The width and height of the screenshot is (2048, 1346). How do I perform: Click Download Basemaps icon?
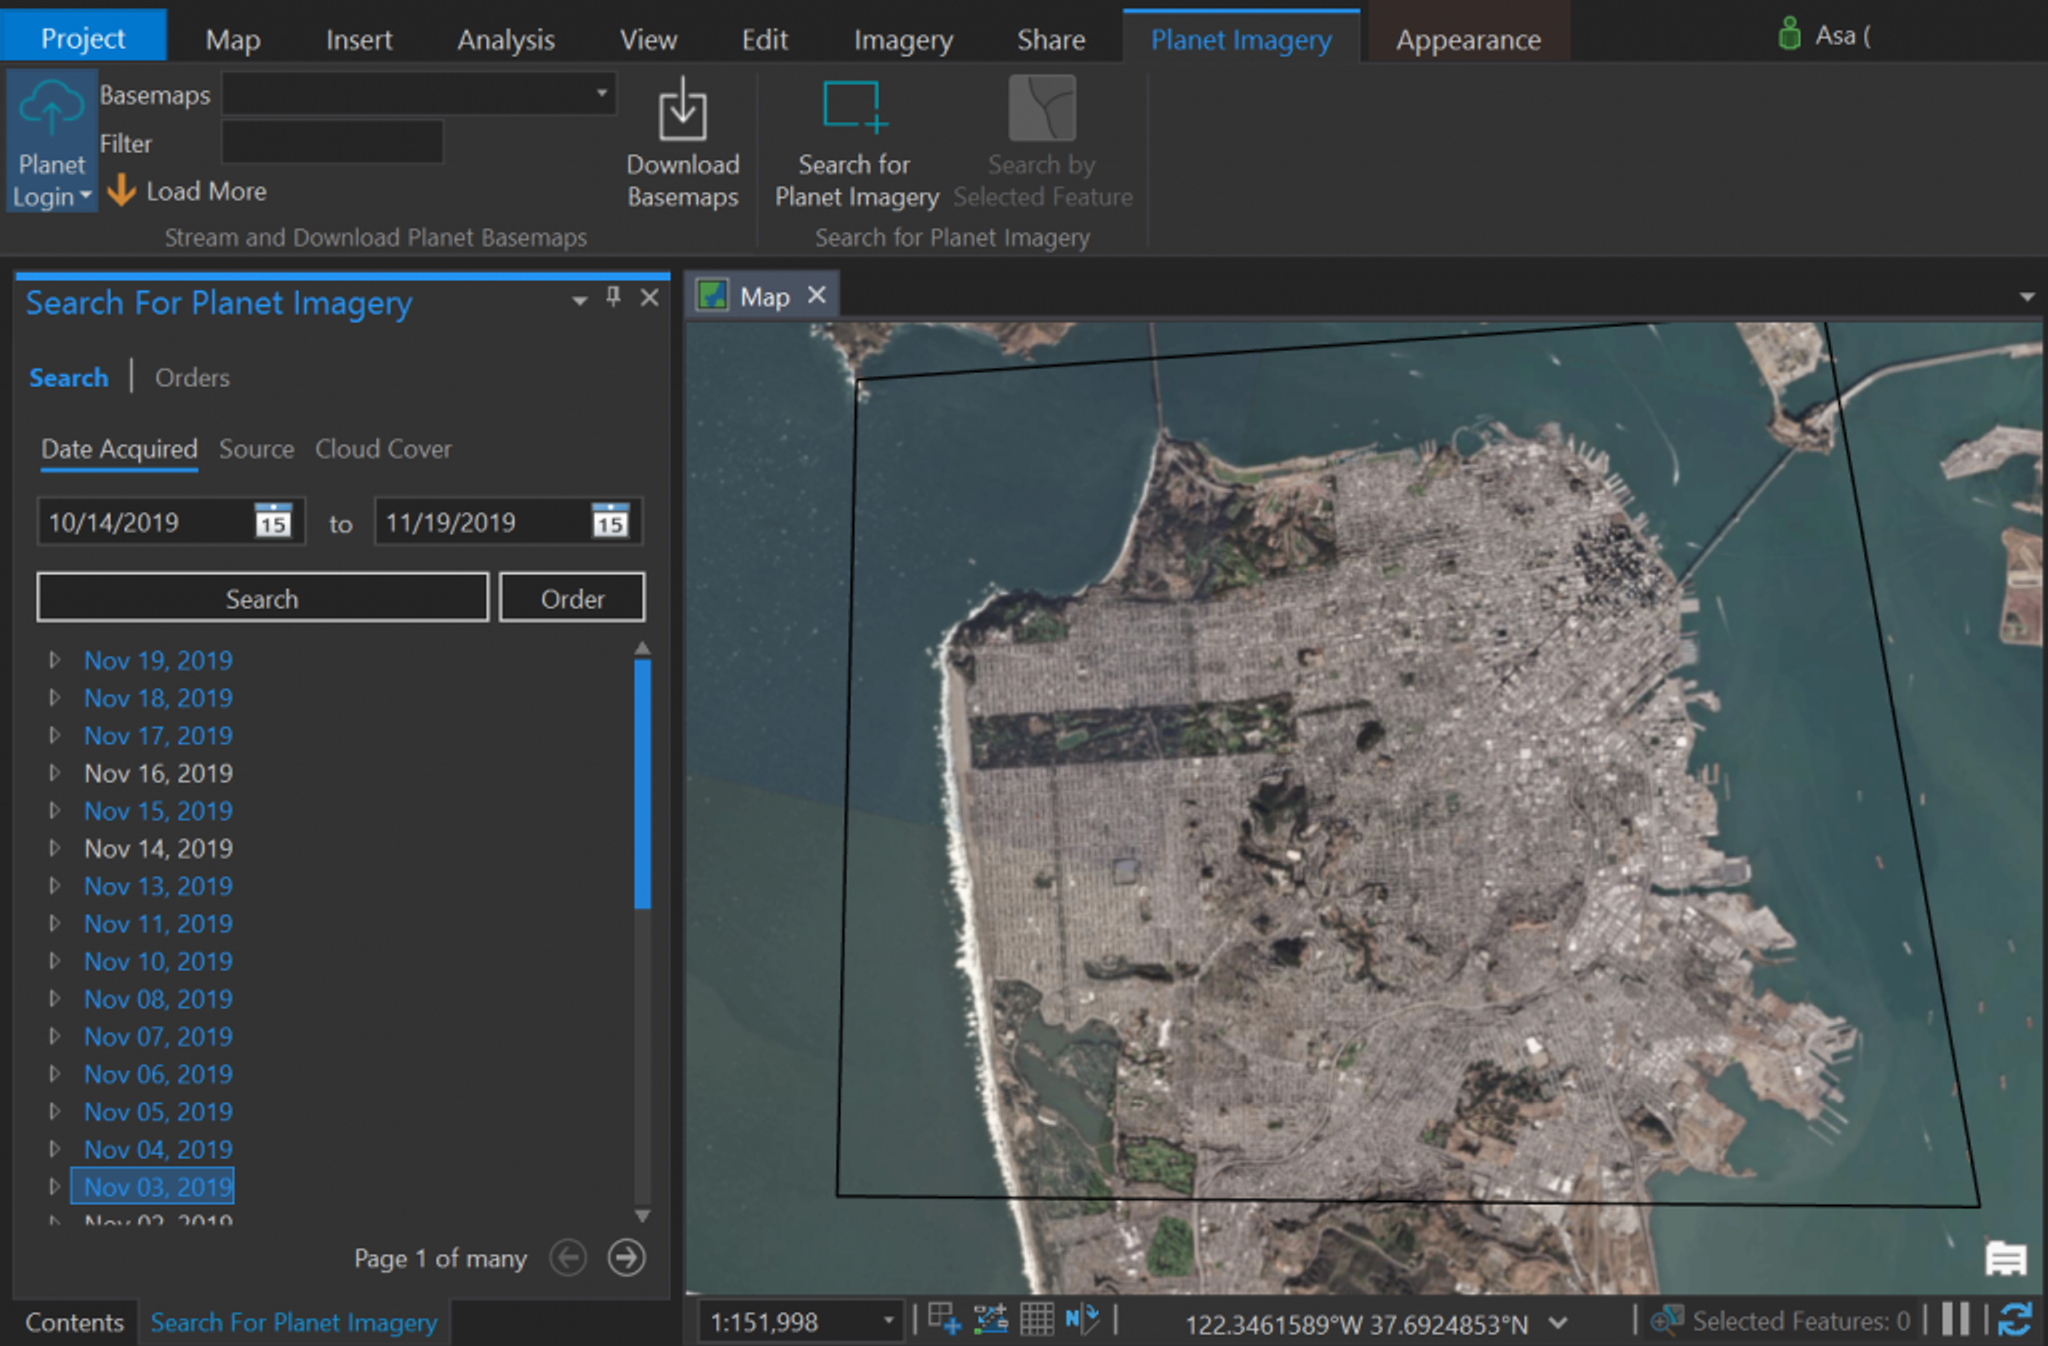tap(682, 112)
